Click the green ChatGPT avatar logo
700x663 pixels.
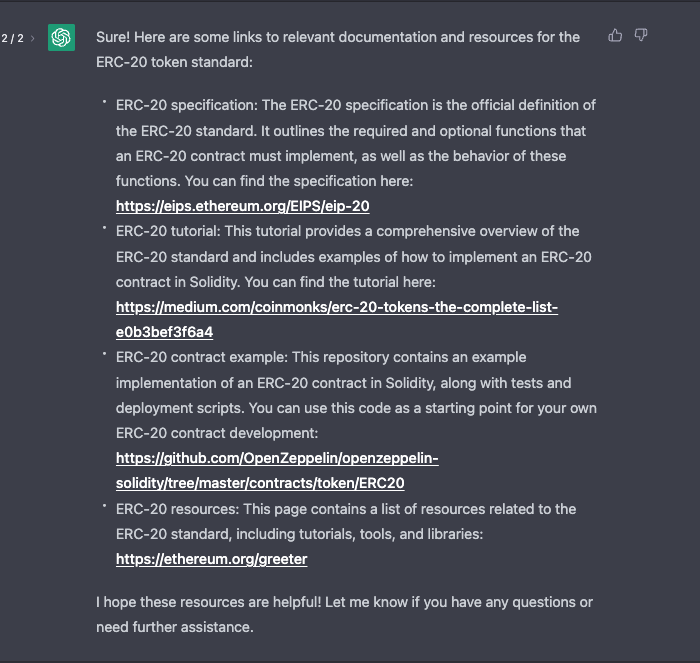61,38
